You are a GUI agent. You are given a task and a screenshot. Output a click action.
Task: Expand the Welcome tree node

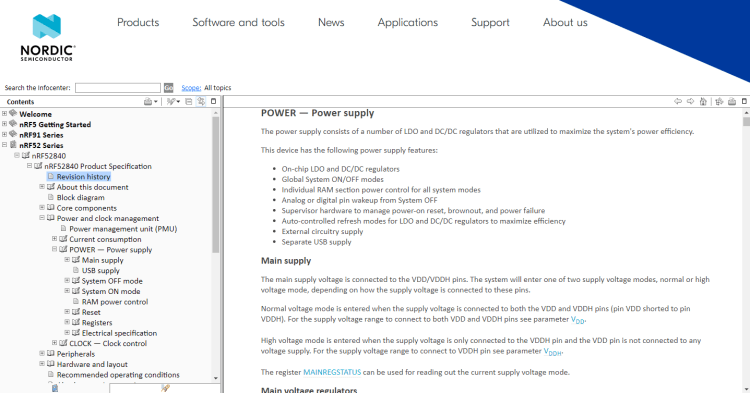[x=4, y=114]
